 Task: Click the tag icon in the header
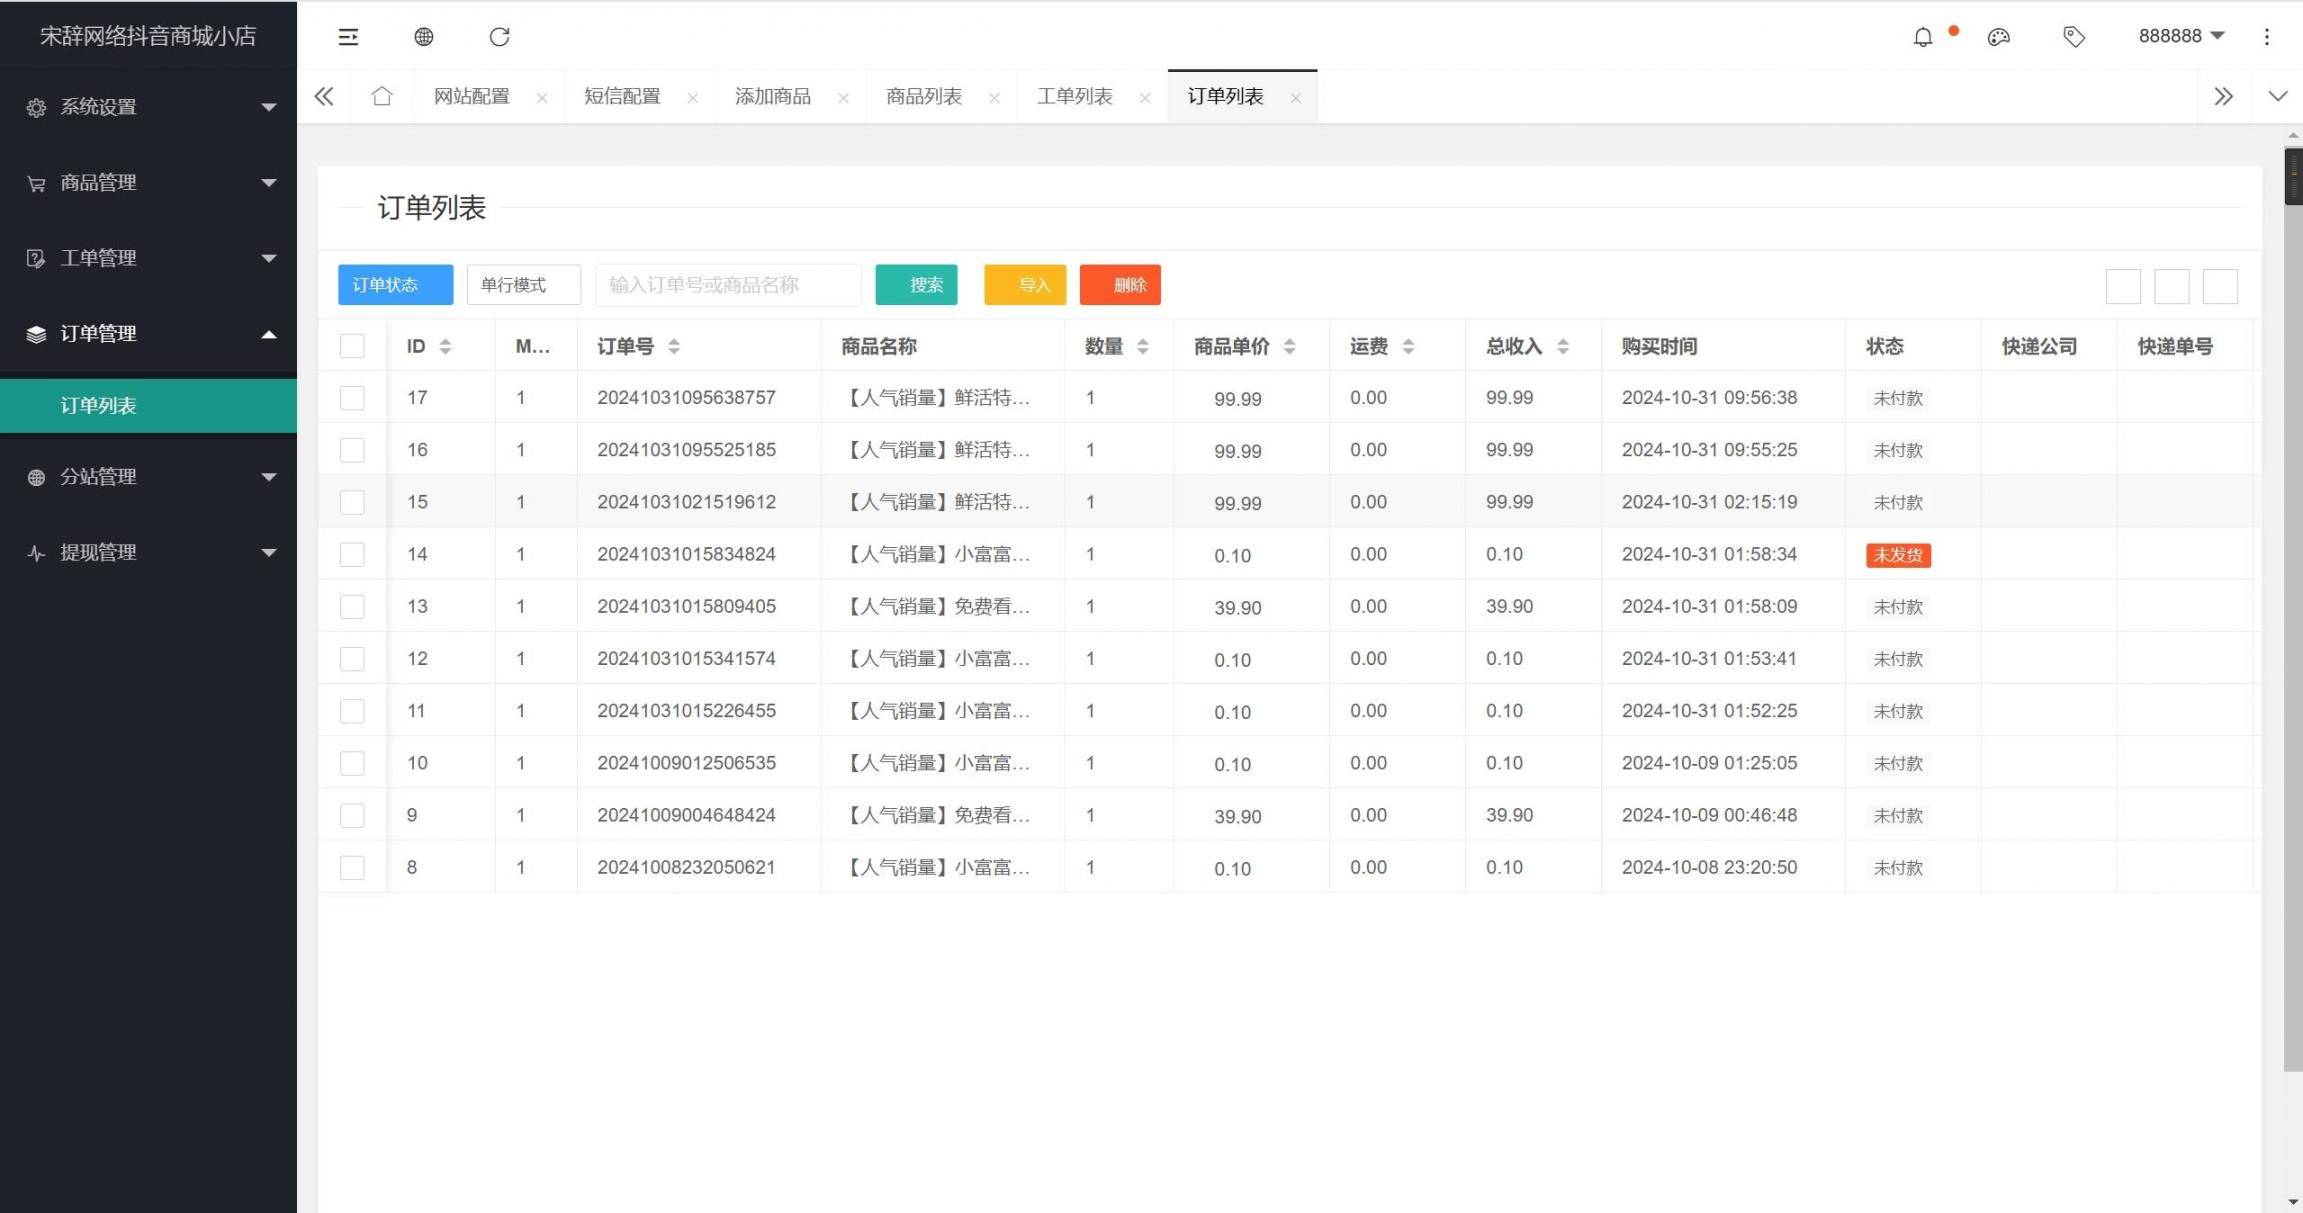point(2073,36)
